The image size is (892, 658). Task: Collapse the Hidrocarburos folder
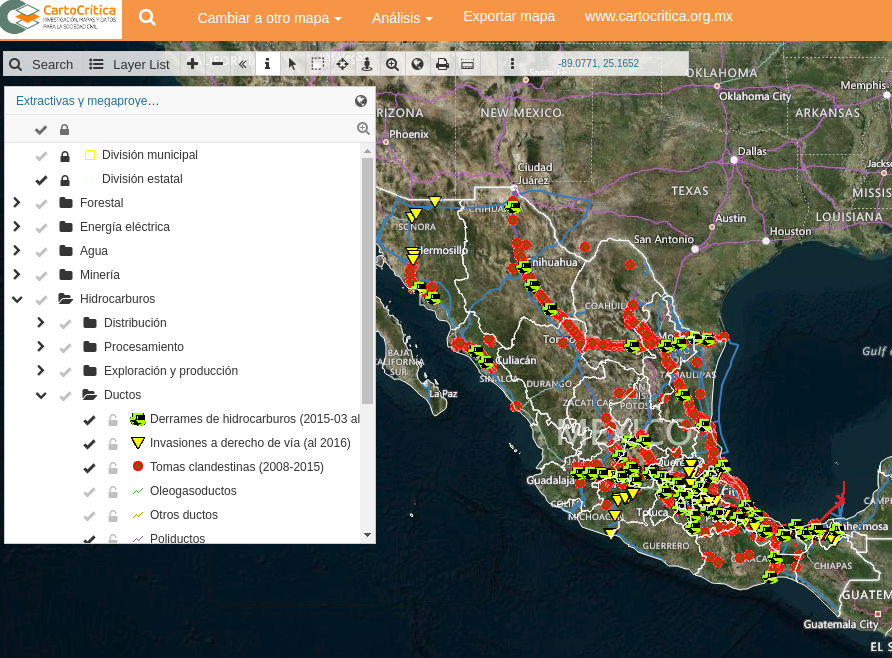[16, 299]
